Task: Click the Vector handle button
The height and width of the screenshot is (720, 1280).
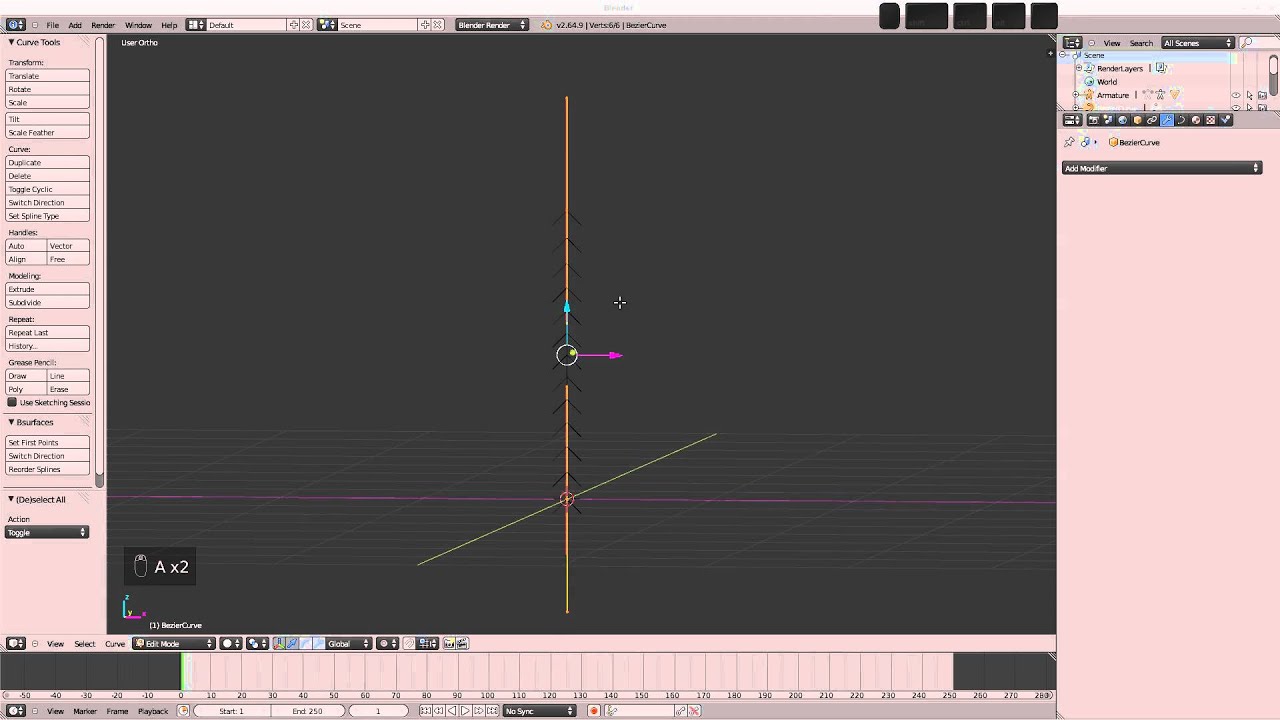Action: pyautogui.click(x=68, y=246)
